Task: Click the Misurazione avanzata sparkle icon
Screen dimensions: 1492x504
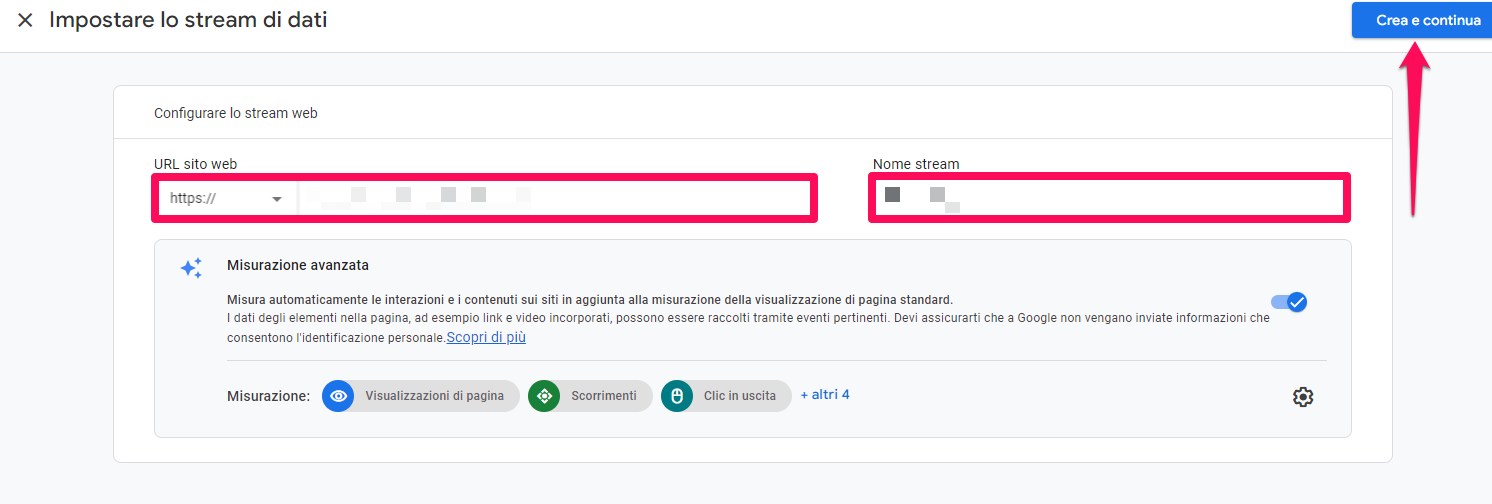Action: coord(191,268)
